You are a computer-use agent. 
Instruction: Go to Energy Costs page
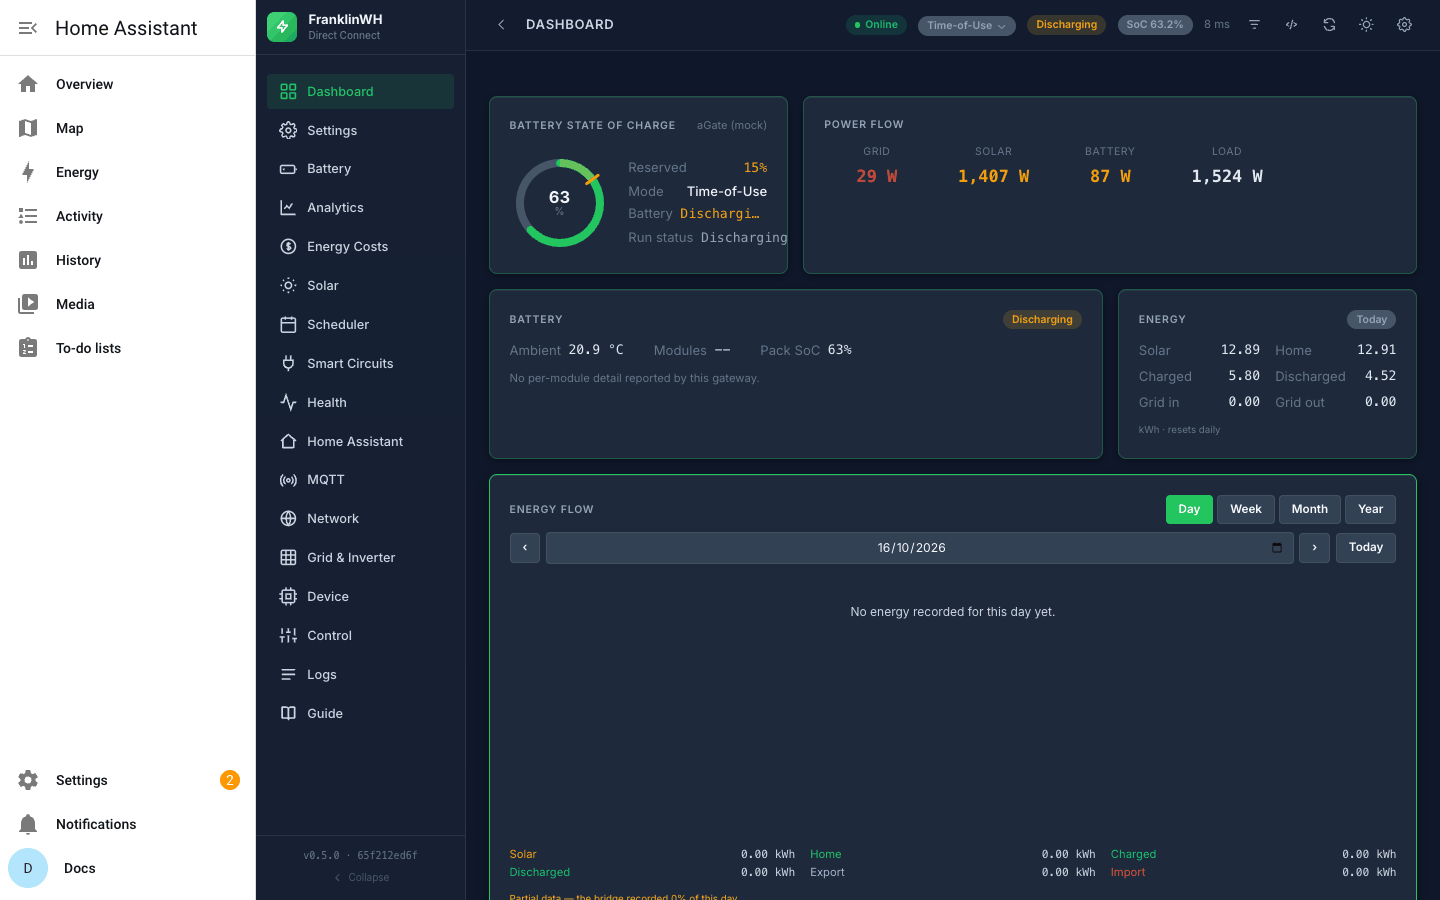pyautogui.click(x=360, y=247)
